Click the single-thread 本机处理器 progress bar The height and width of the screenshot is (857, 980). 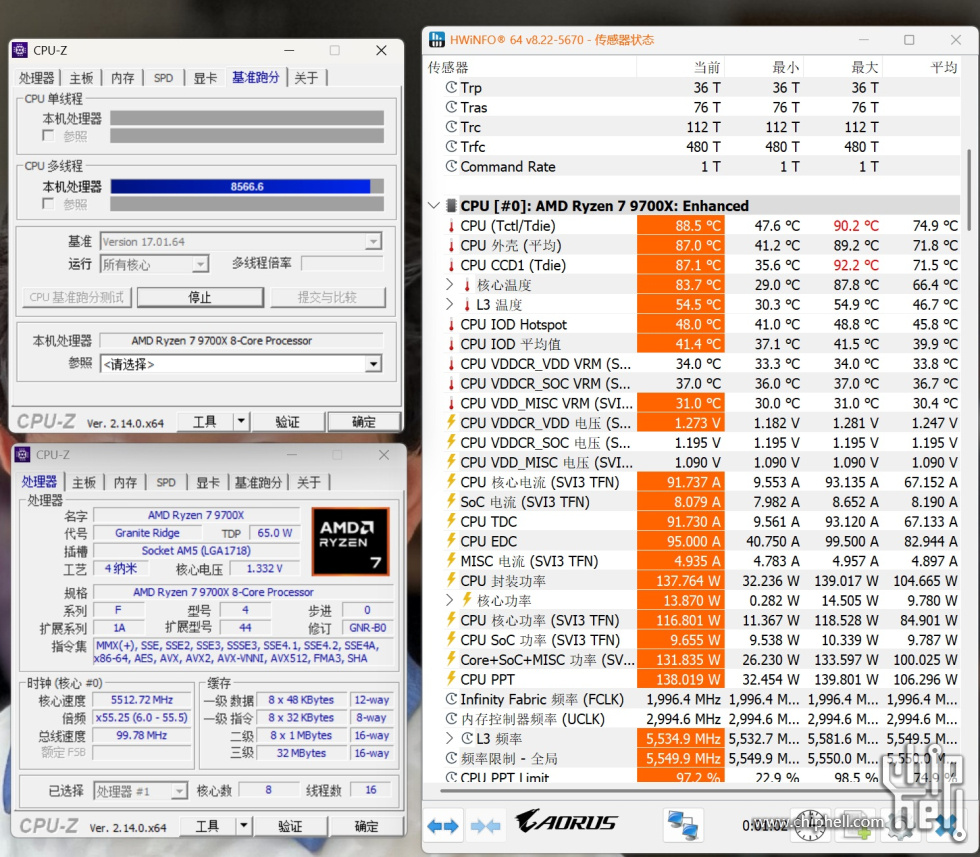(247, 118)
